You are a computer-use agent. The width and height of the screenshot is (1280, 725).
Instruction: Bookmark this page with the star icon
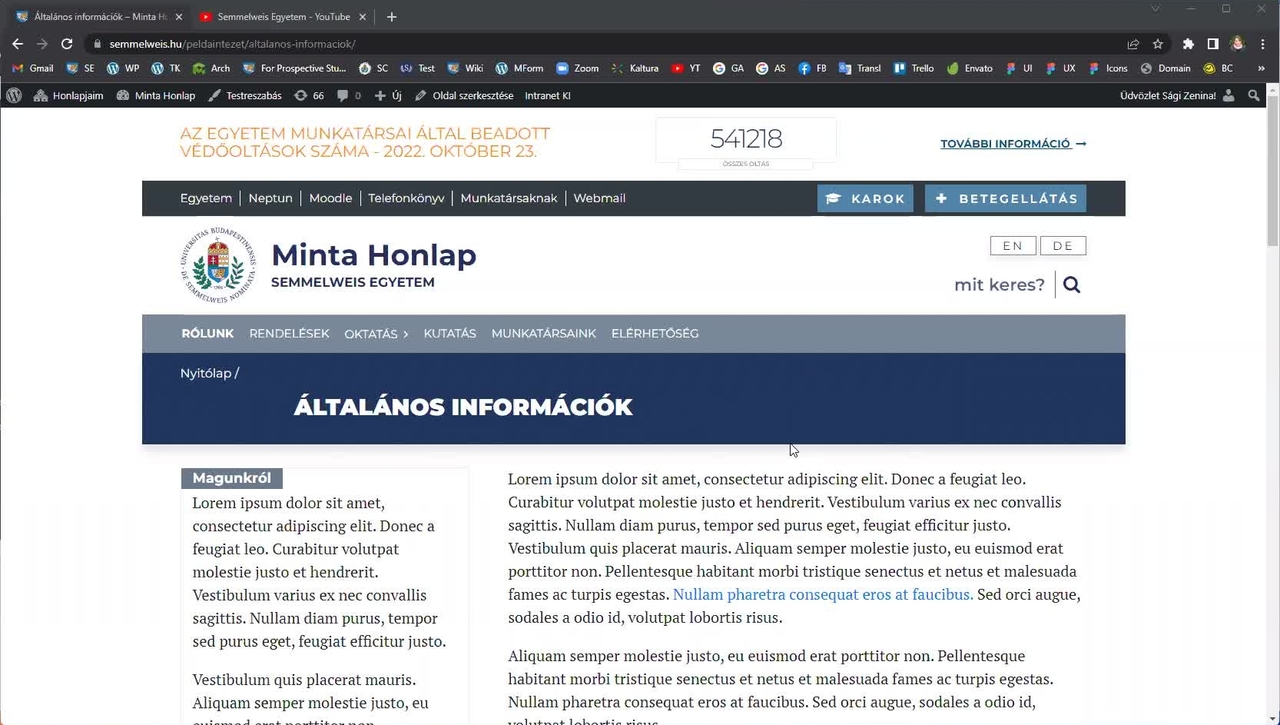click(1158, 44)
